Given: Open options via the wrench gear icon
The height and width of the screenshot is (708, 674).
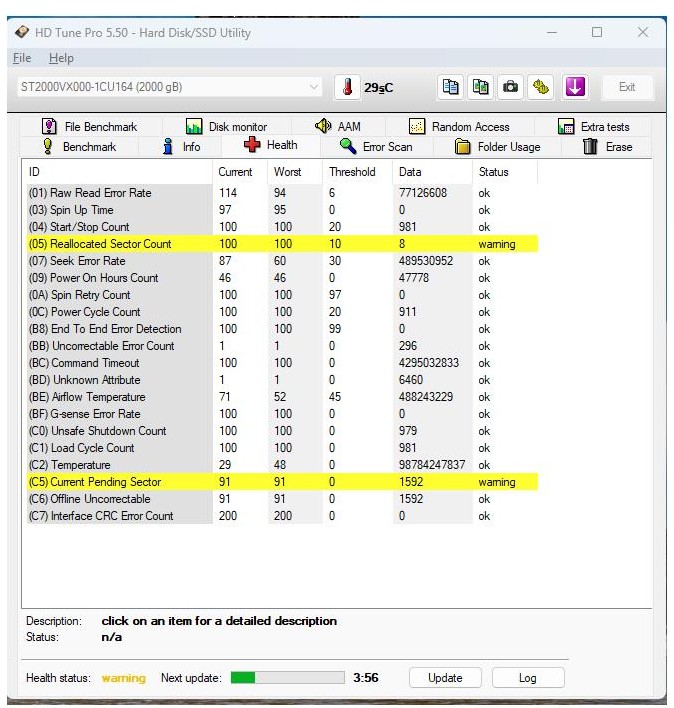Looking at the screenshot, I should 541,87.
